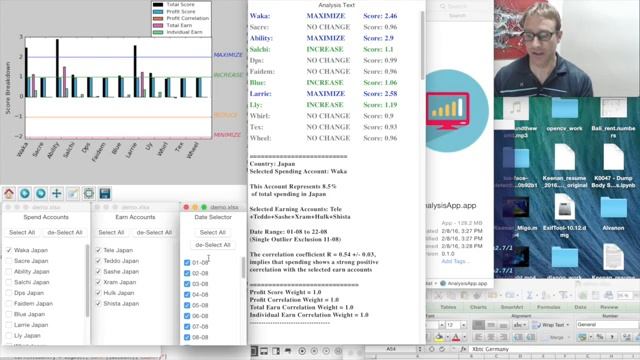
Task: Open the Excel fill color bucket
Action: click(439, 337)
